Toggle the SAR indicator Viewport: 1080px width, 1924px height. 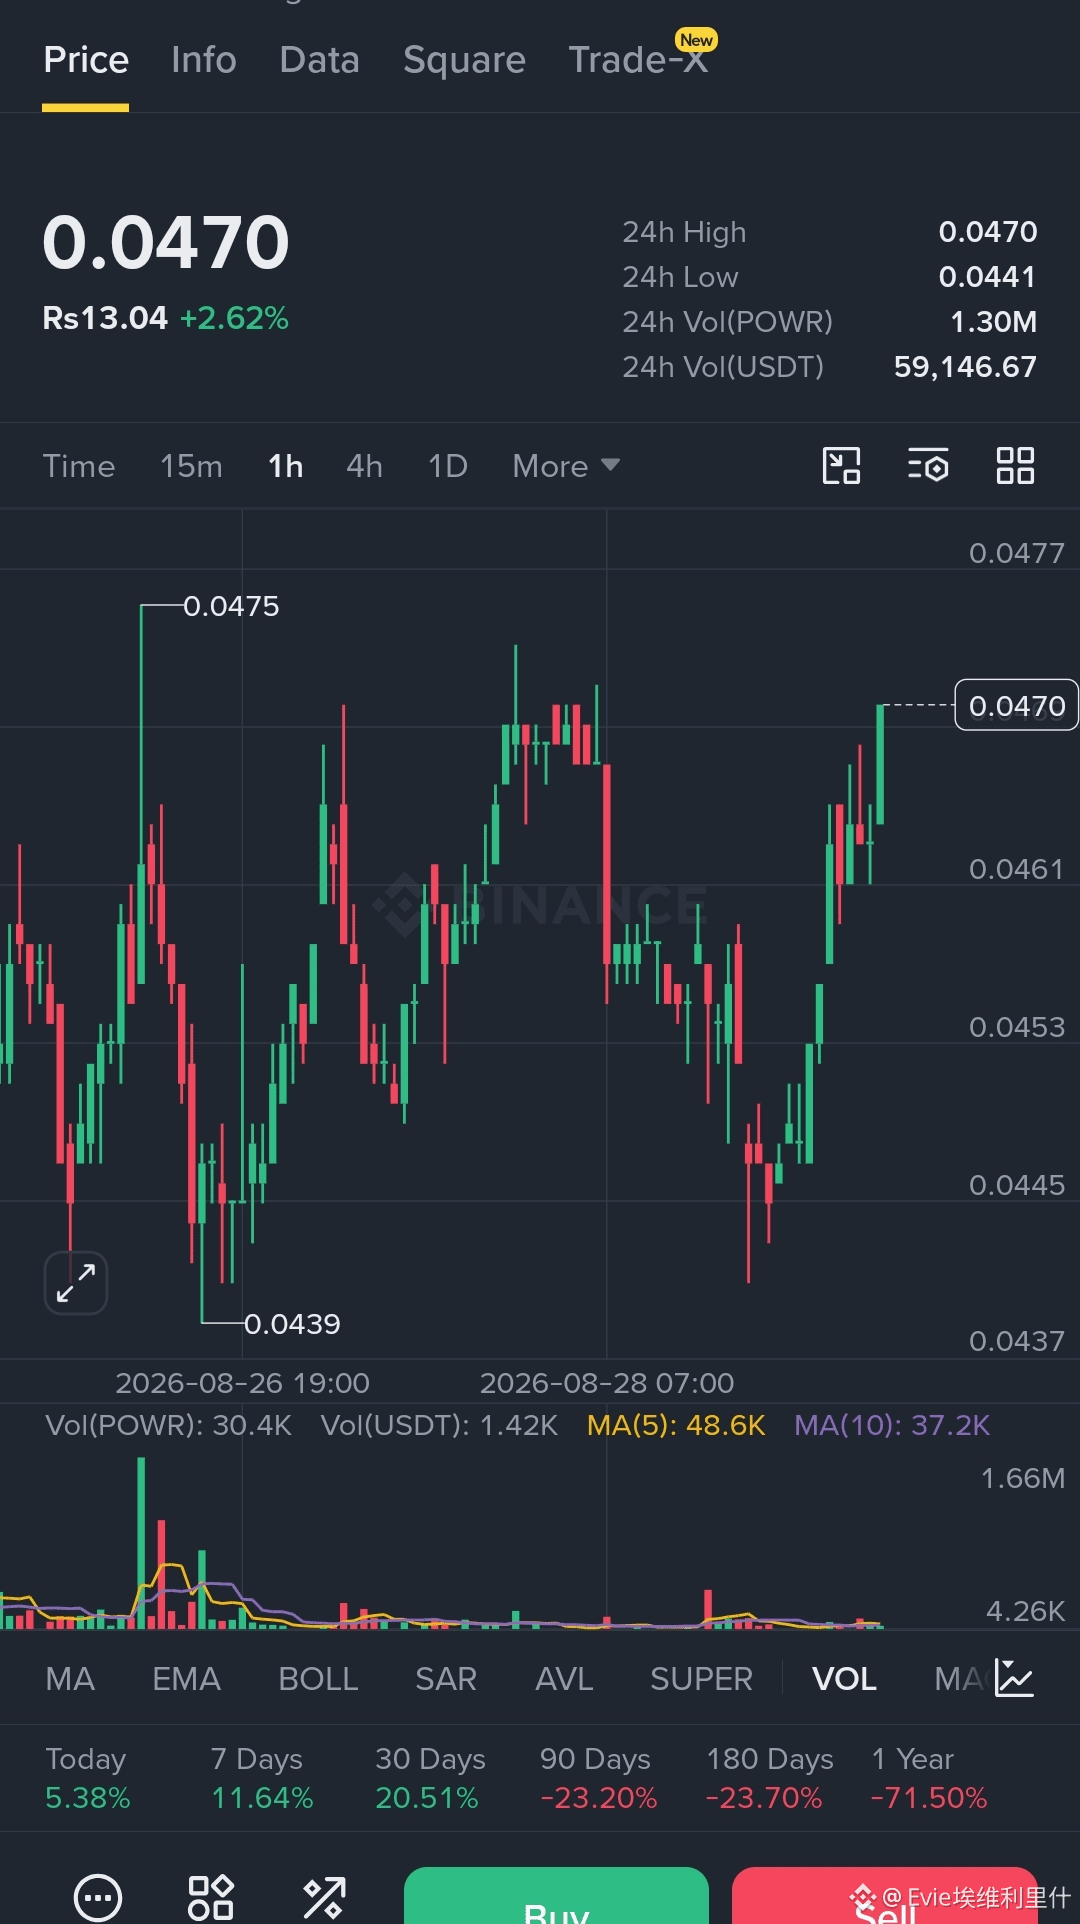(446, 1679)
